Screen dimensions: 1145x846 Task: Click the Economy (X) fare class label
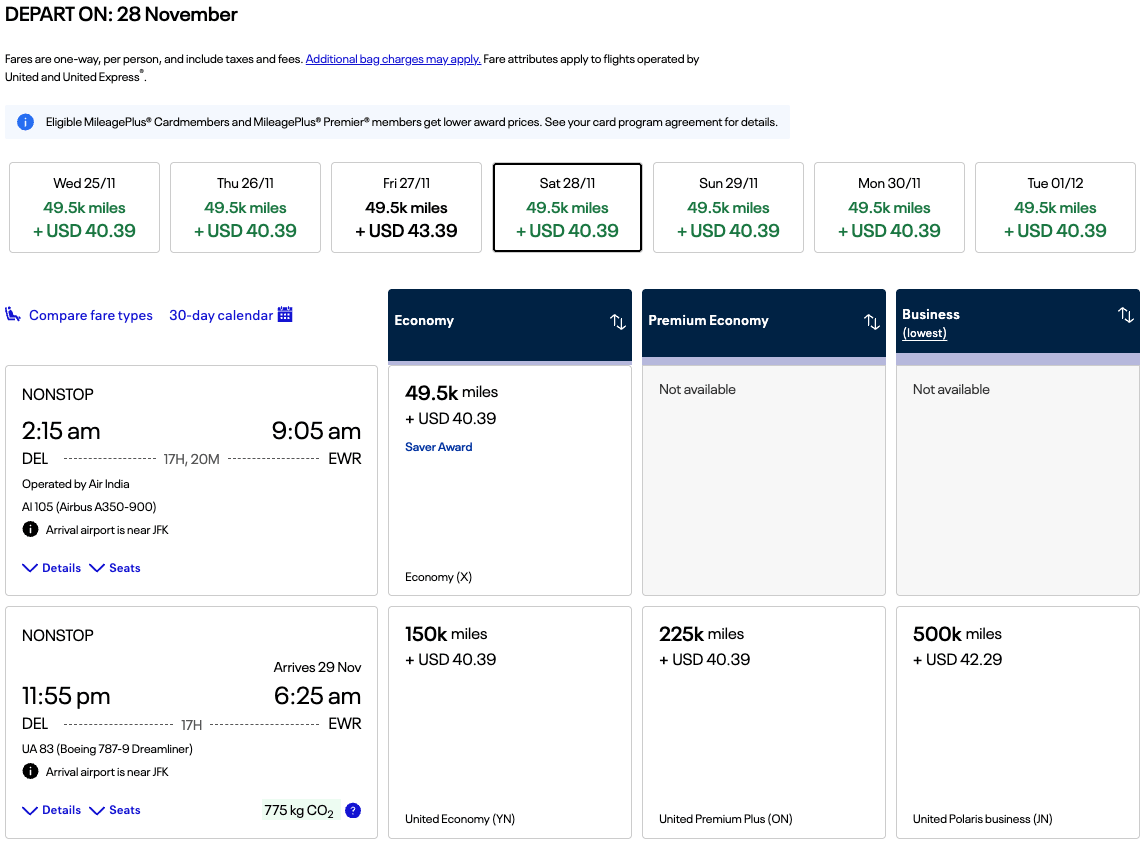point(438,577)
